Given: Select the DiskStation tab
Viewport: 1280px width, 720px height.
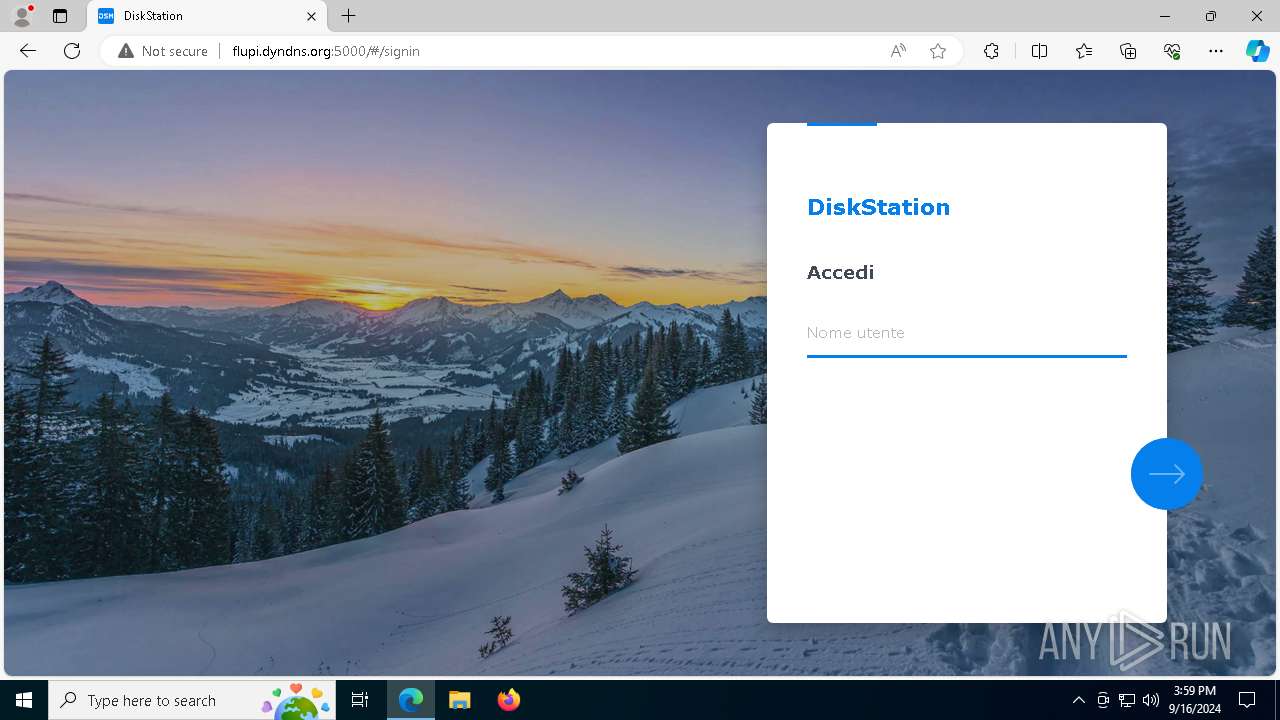Looking at the screenshot, I should [207, 16].
